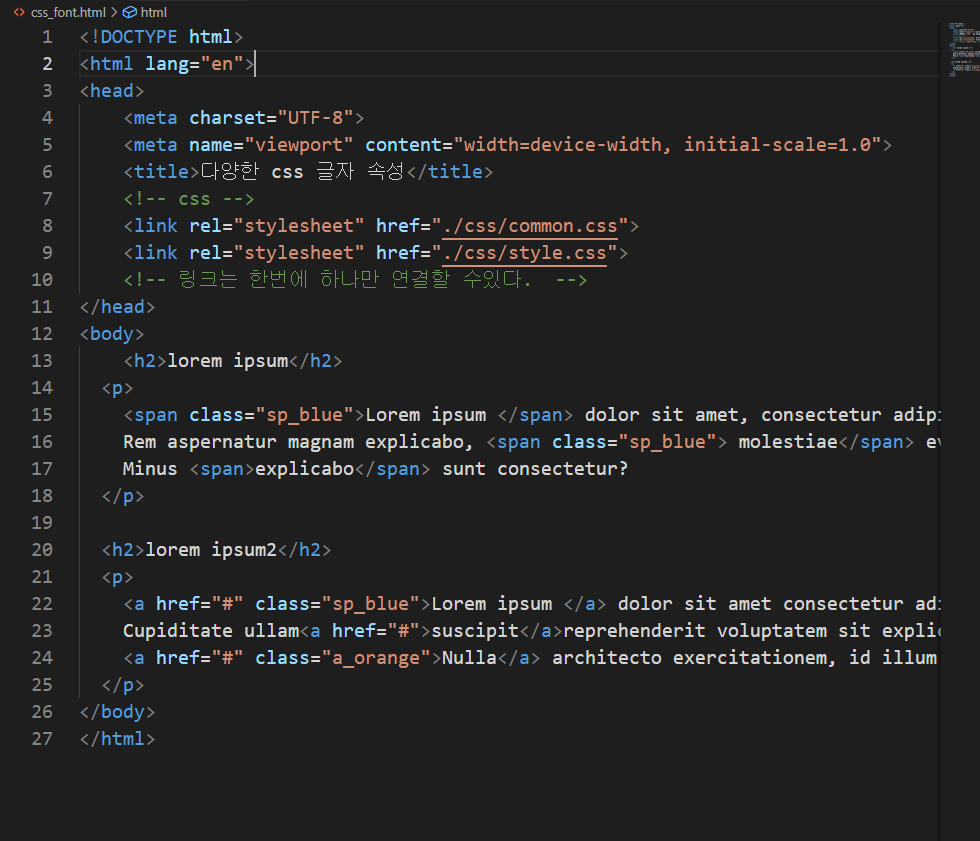This screenshot has width=980, height=841.
Task: Click the html symbol cube icon in breadcrumb
Action: pos(129,12)
